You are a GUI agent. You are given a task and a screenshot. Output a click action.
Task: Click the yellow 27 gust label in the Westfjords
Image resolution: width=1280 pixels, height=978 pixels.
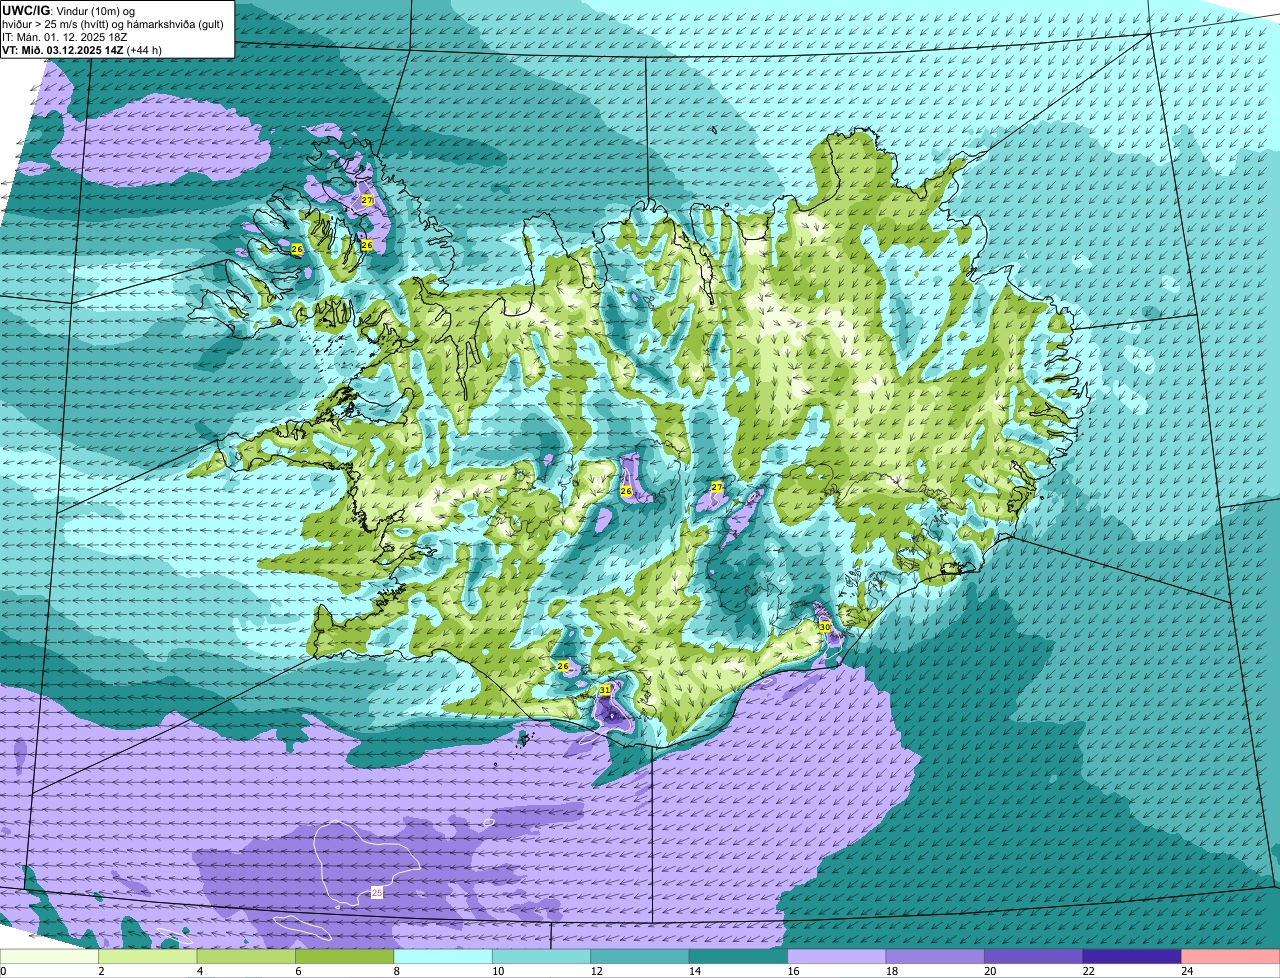(x=367, y=201)
